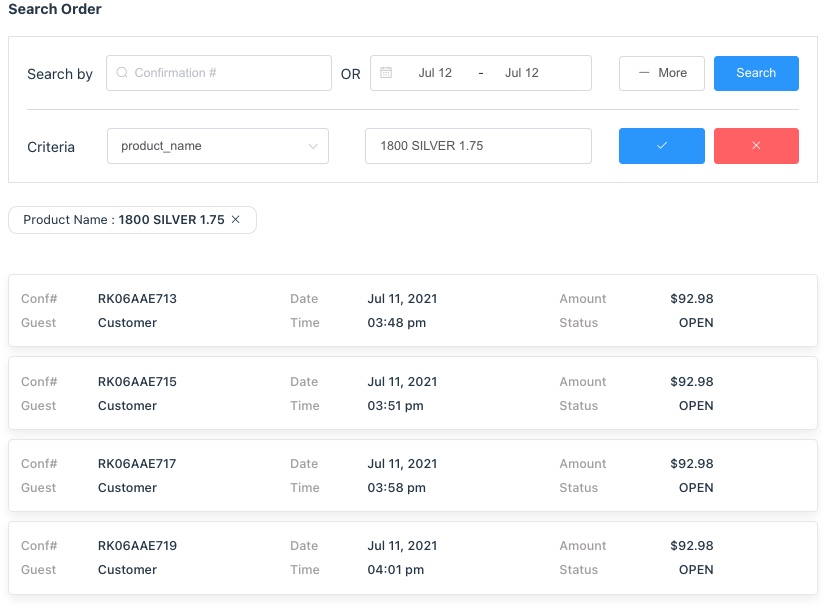Collapse options using the More button
Image resolution: width=837 pixels, height=613 pixels.
click(662, 73)
